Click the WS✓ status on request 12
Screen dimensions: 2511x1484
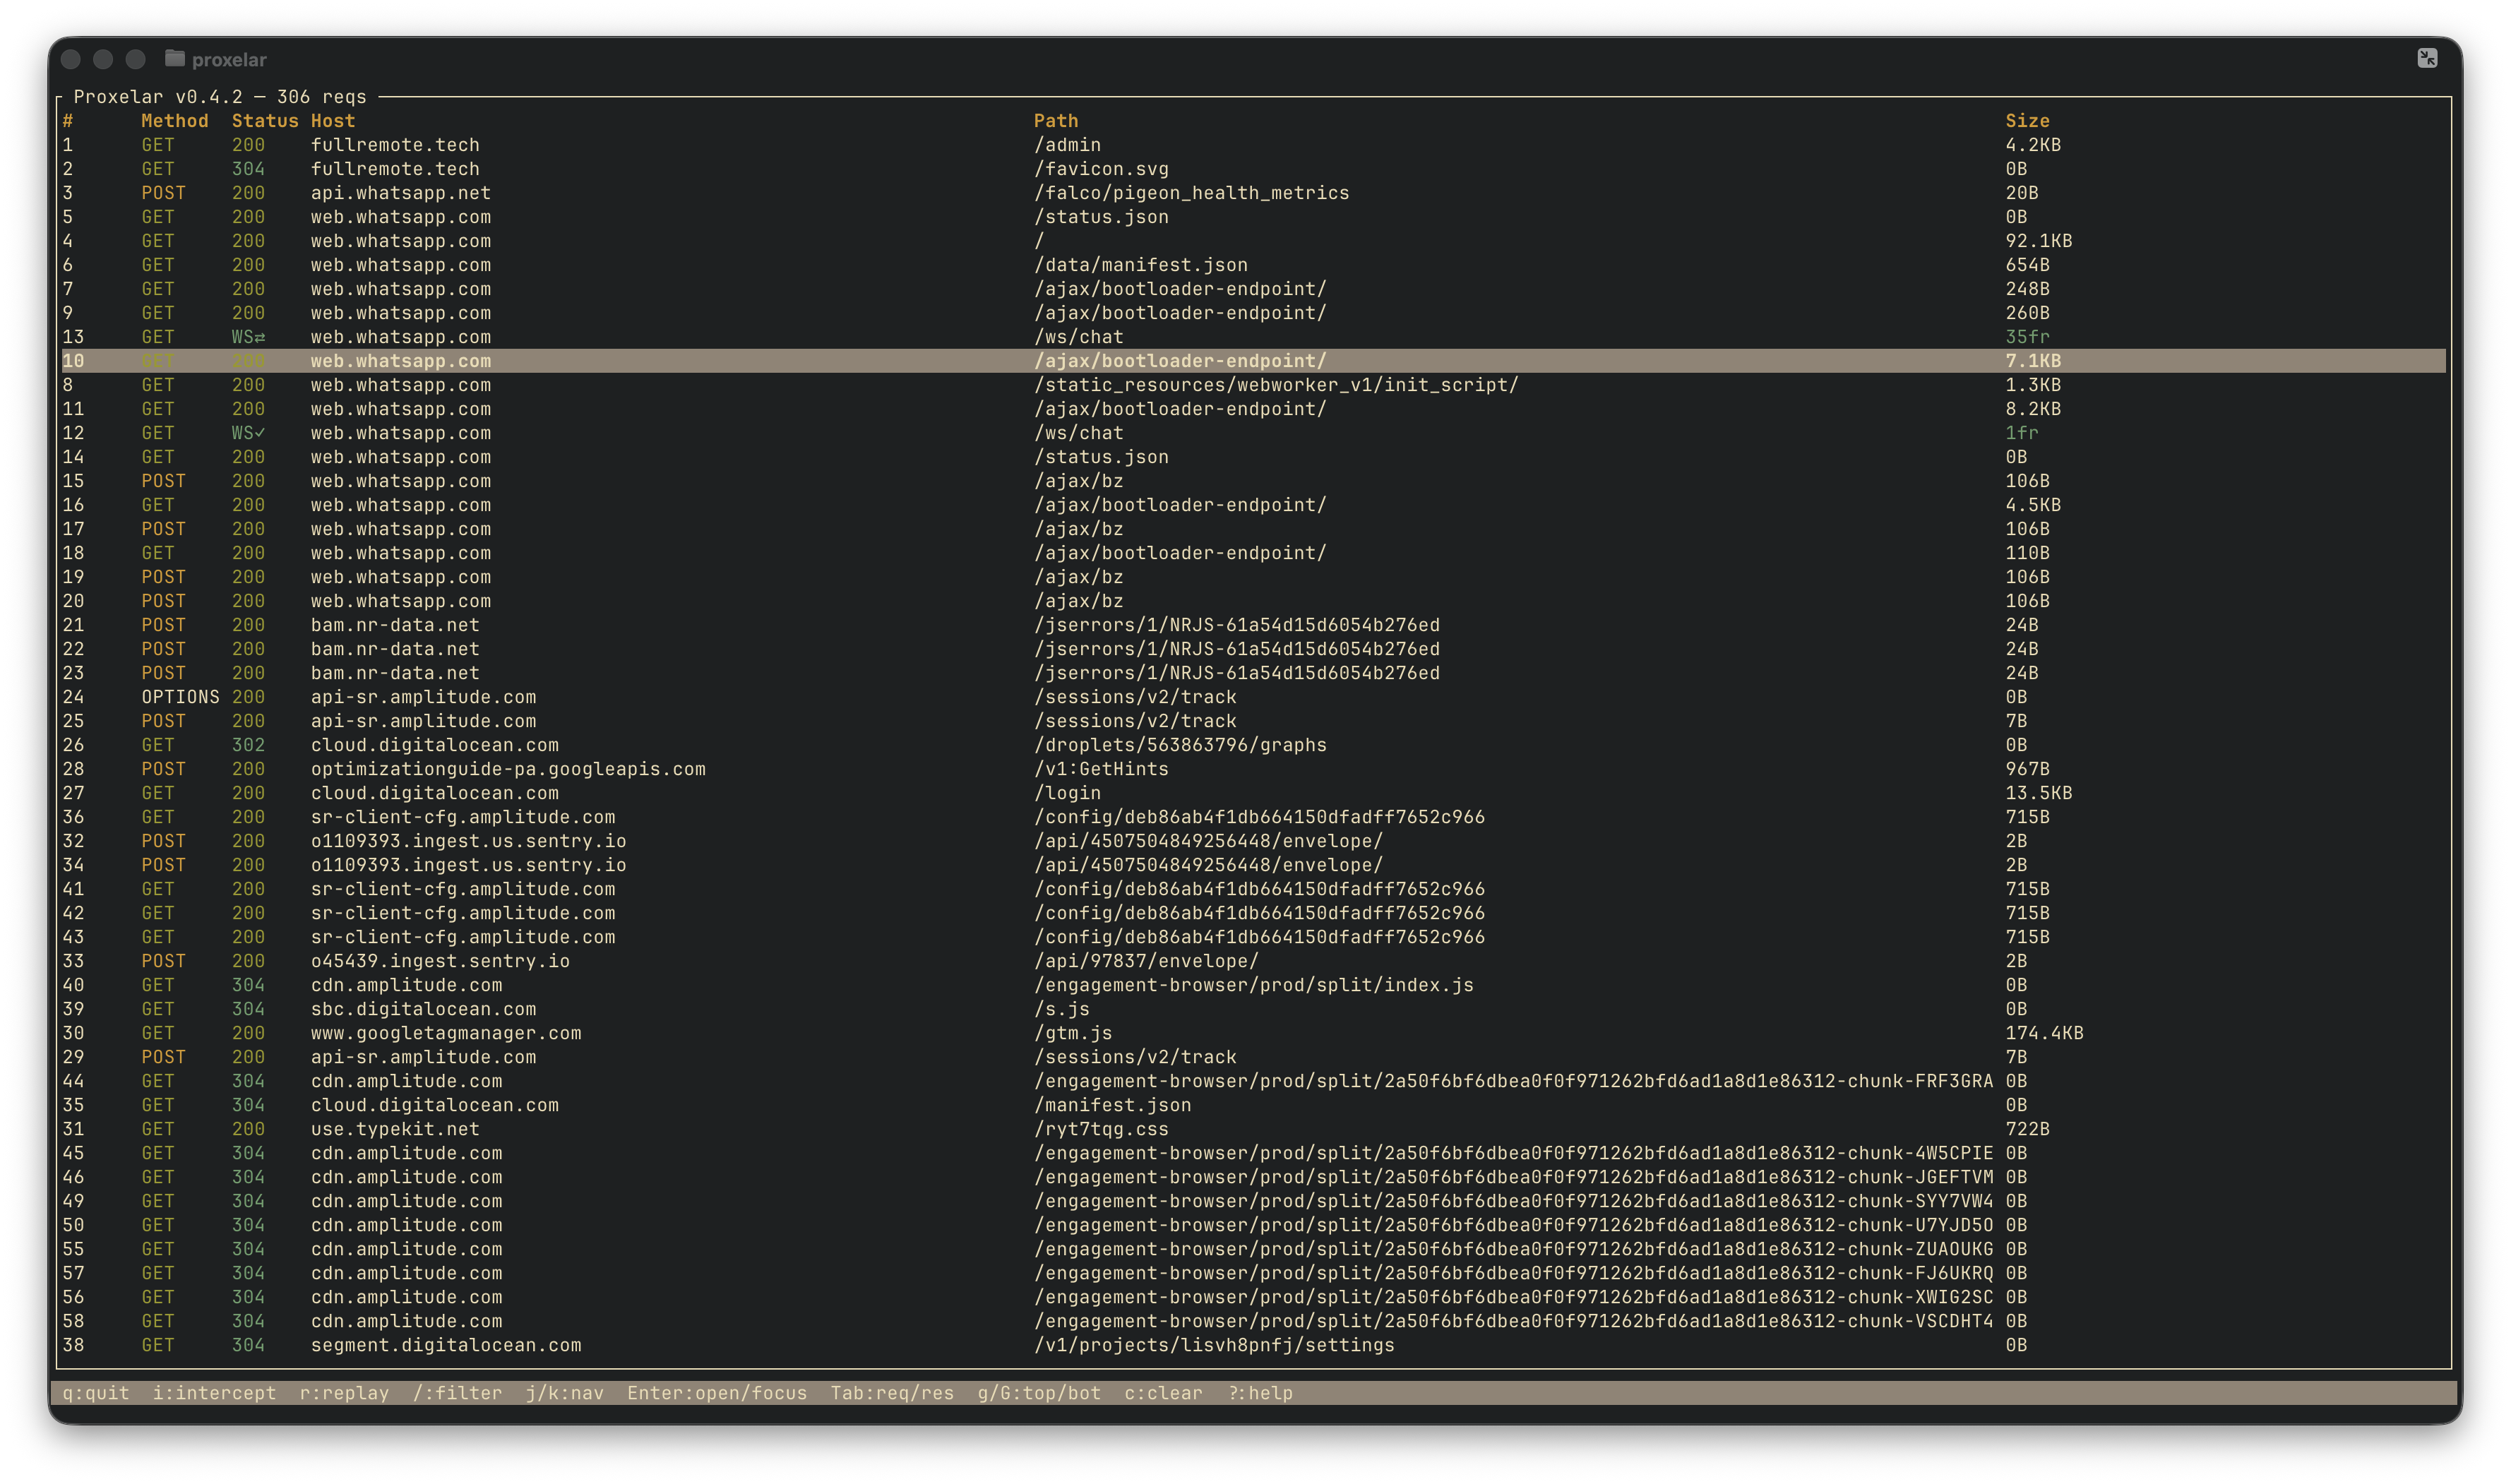[x=247, y=433]
